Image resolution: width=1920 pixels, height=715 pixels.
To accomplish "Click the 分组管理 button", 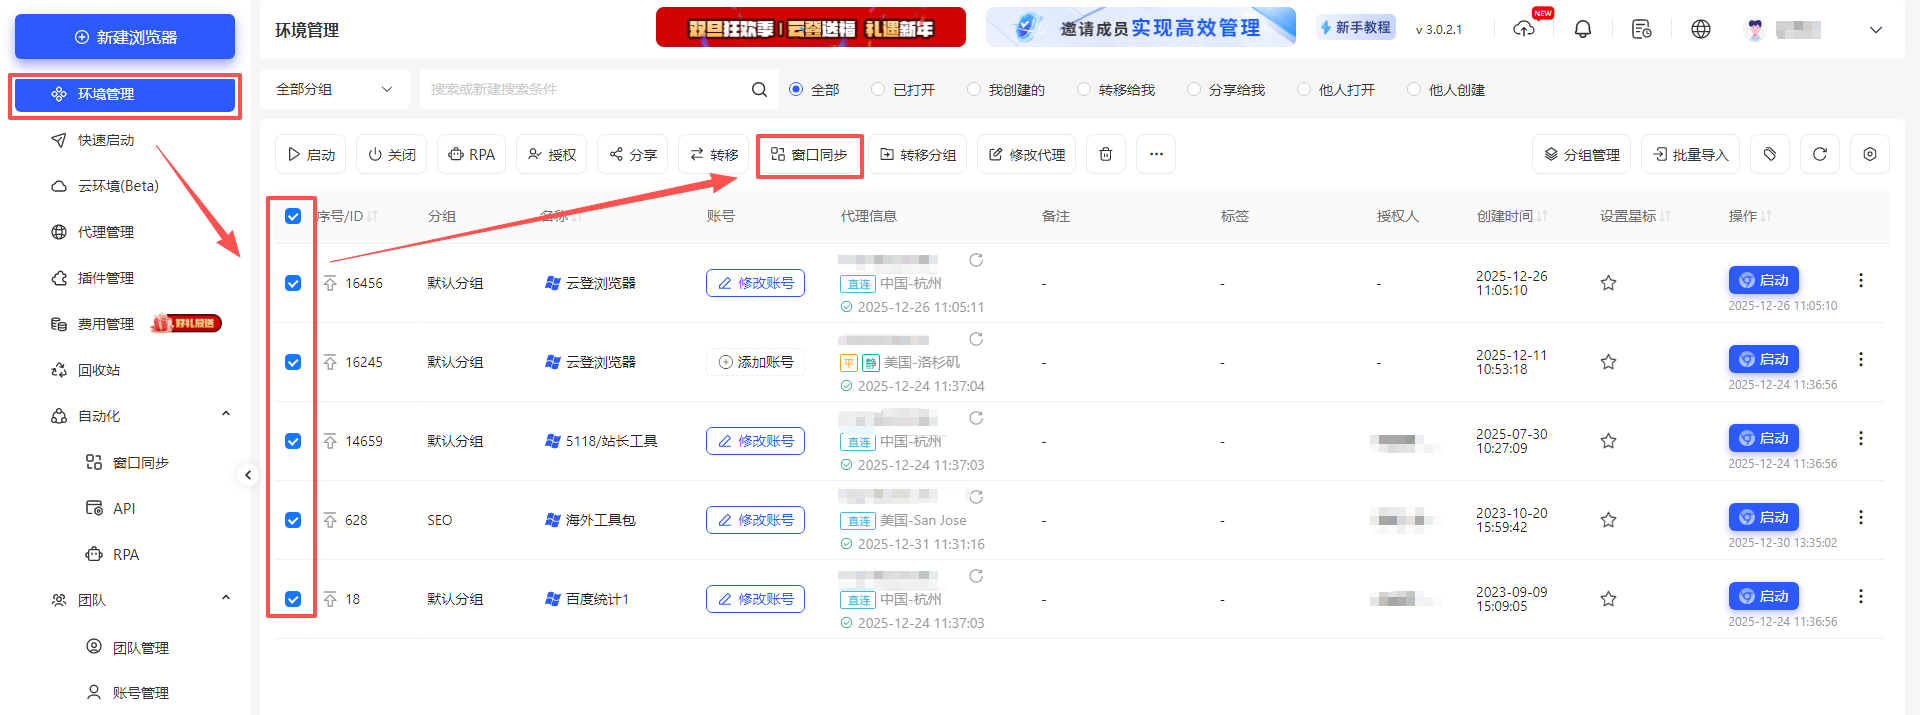I will (x=1581, y=154).
